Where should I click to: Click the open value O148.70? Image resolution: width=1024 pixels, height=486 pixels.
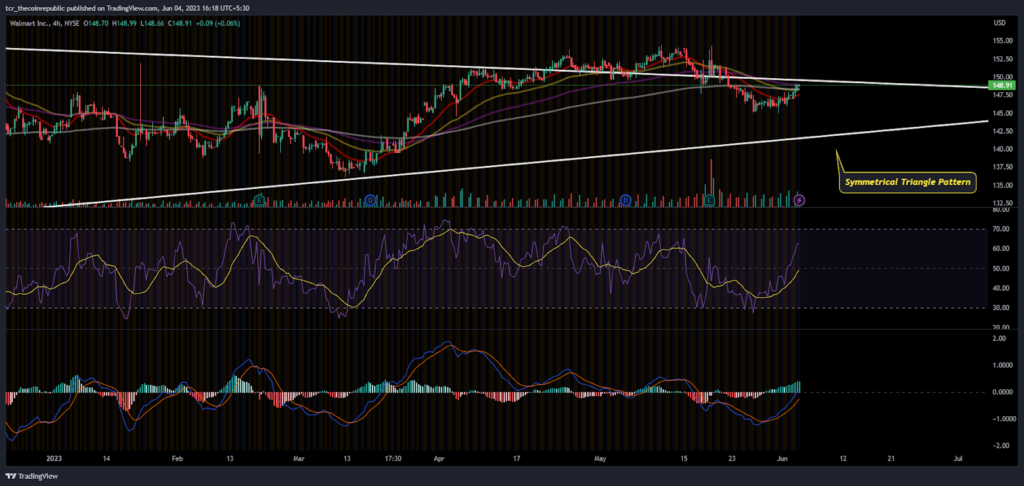pos(98,23)
